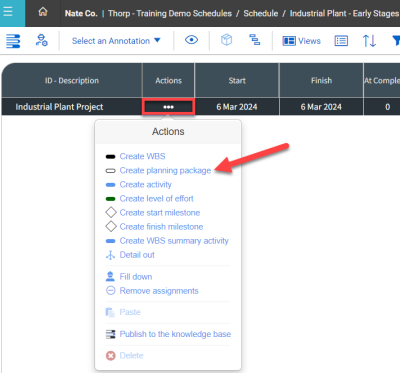The image size is (400, 373).
Task: Click the Start date 6 Mar 2024 cell
Action: (x=237, y=107)
